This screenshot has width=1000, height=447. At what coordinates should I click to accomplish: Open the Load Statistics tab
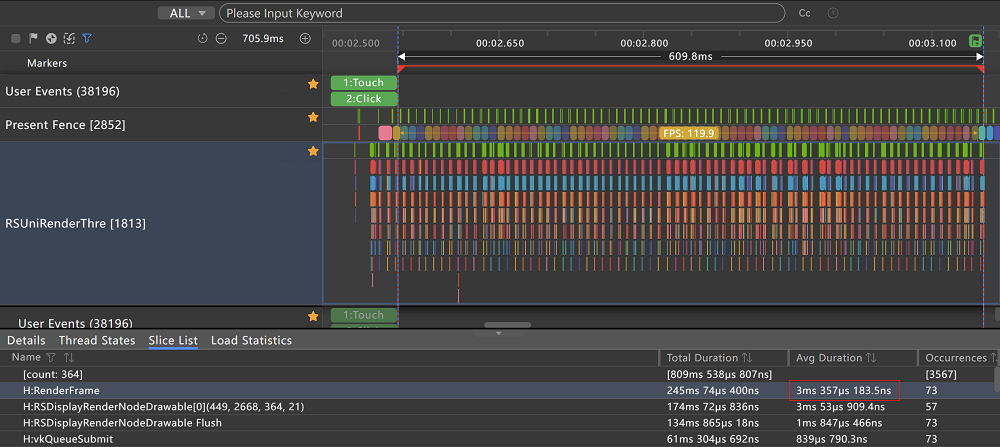click(251, 341)
